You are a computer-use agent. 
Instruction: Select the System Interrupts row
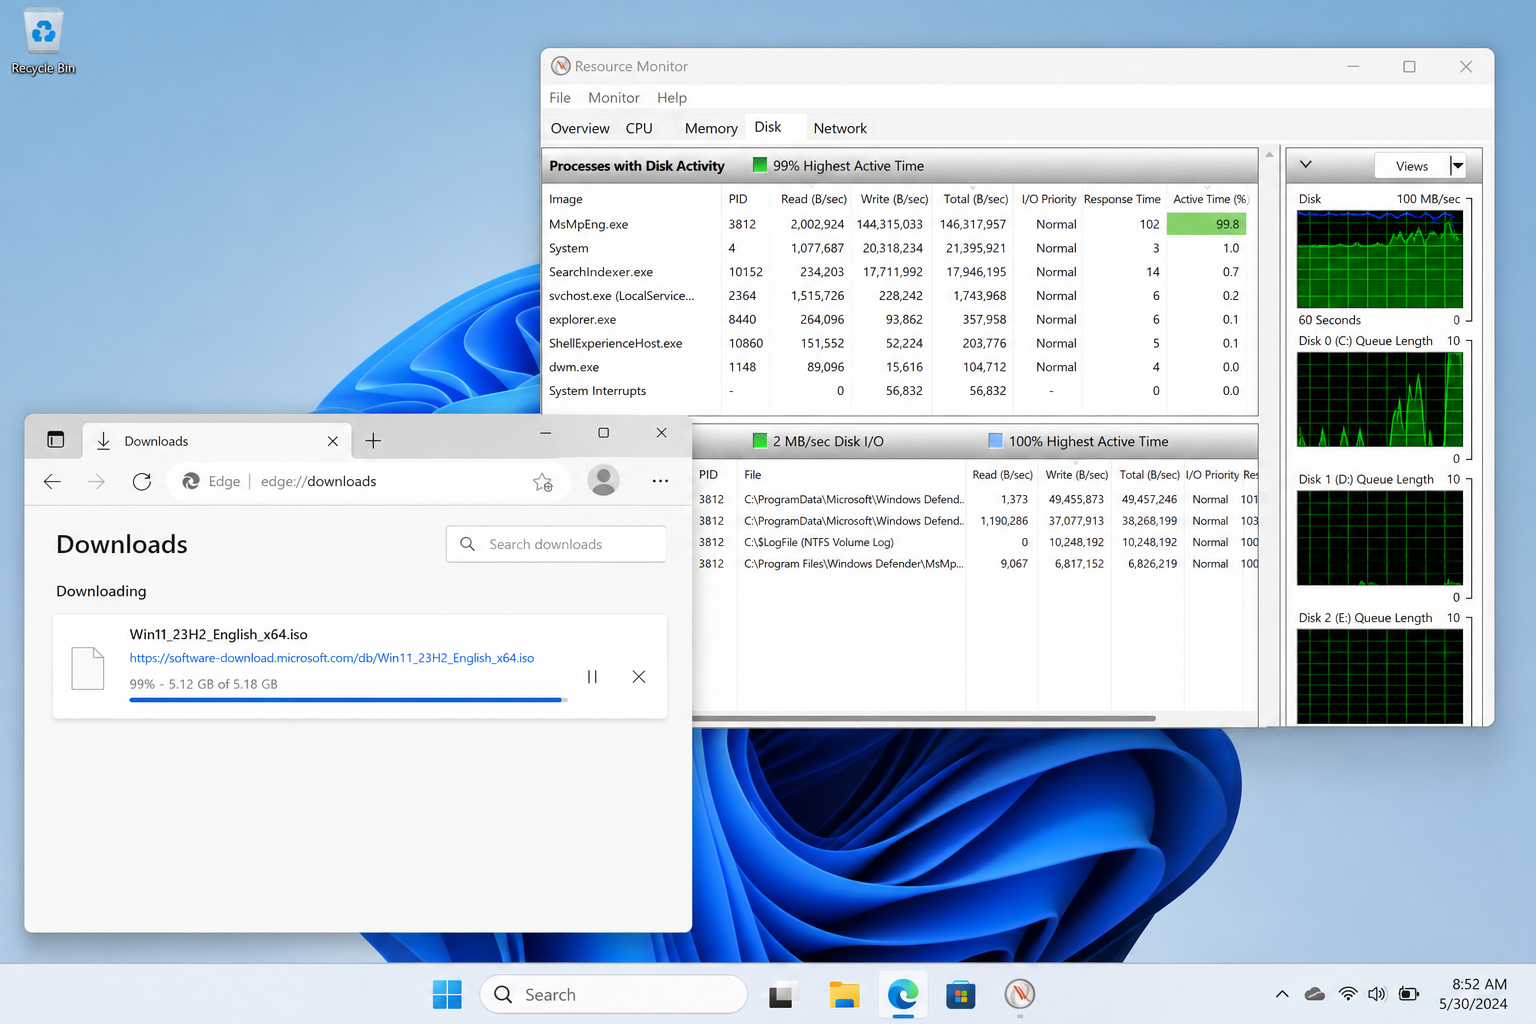tap(898, 391)
